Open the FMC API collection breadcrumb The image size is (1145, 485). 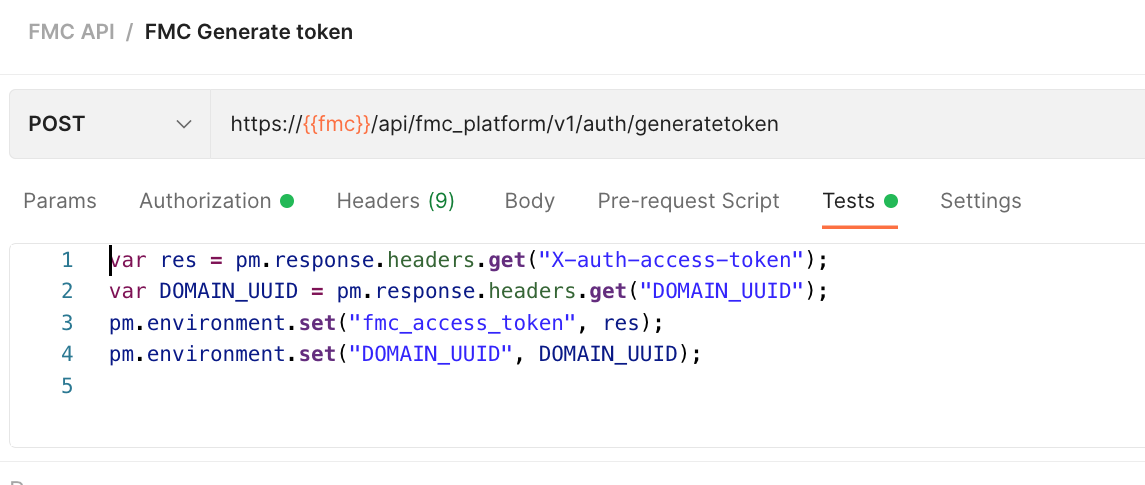(x=71, y=32)
